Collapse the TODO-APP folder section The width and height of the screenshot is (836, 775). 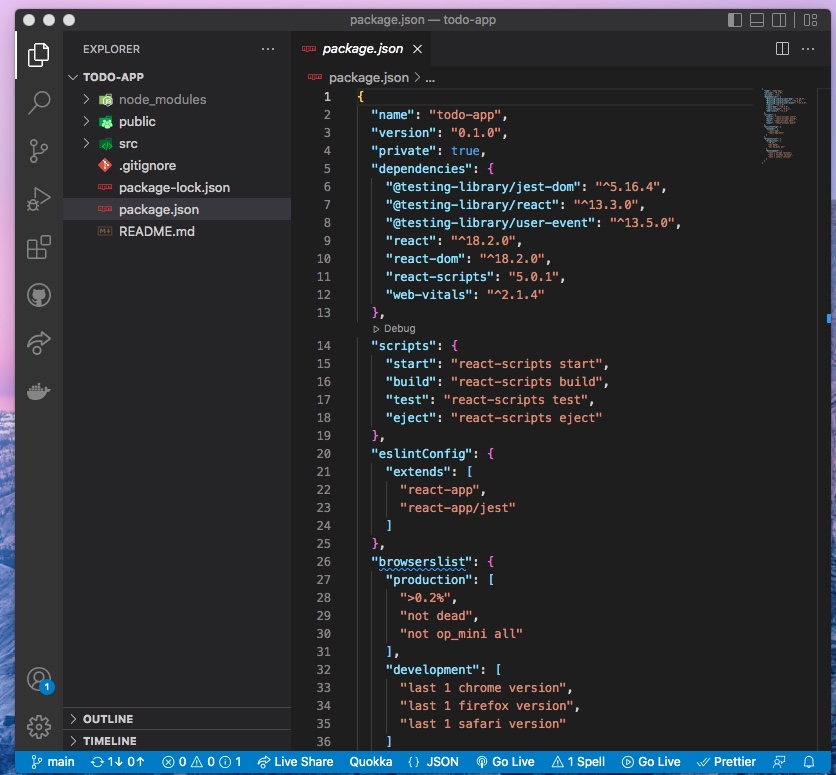pos(177,77)
